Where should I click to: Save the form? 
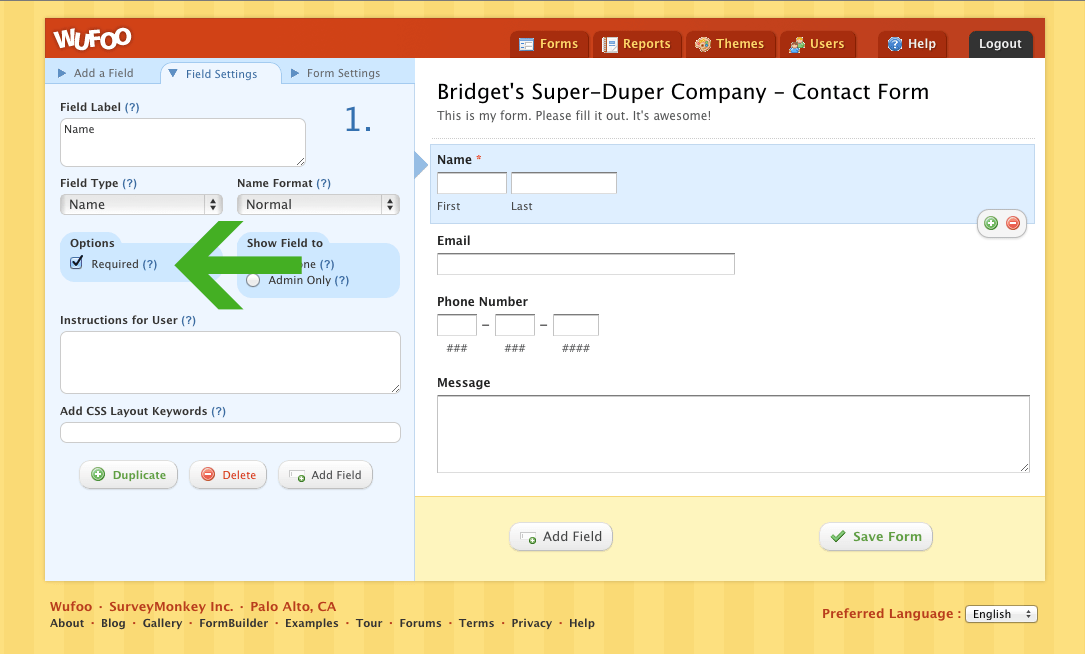point(876,536)
